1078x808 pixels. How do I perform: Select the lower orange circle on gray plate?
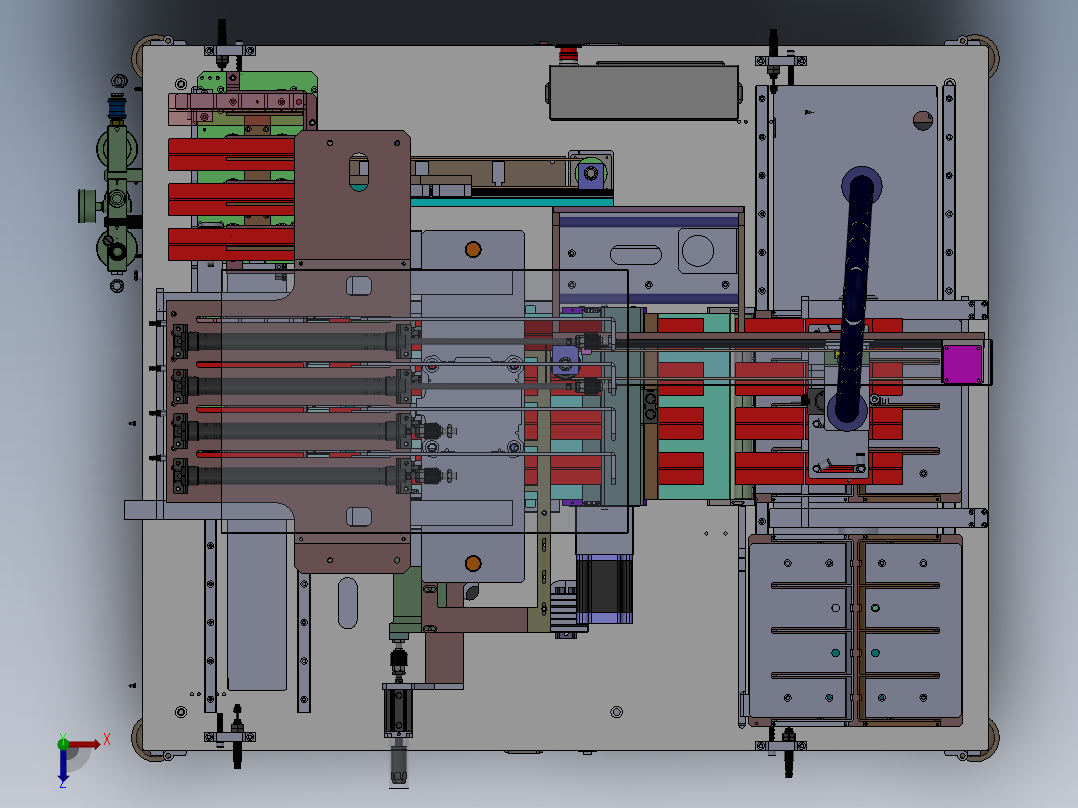(473, 563)
